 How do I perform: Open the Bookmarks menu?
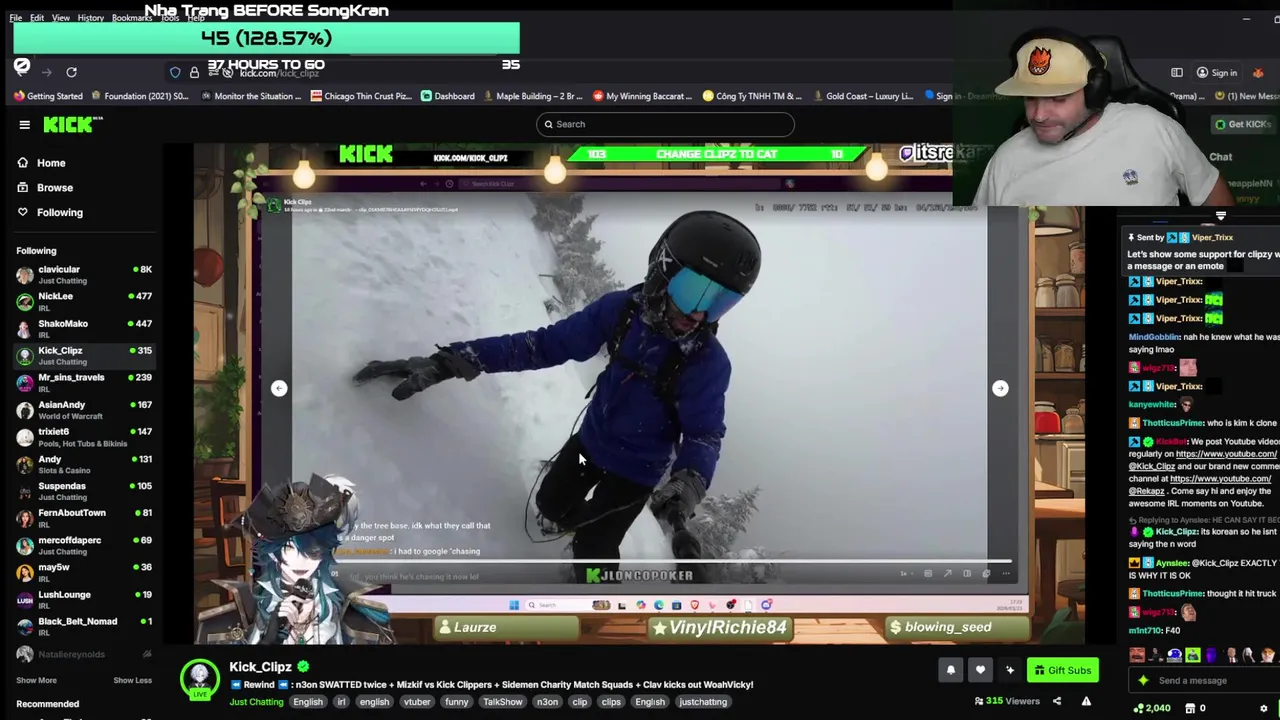tap(132, 18)
